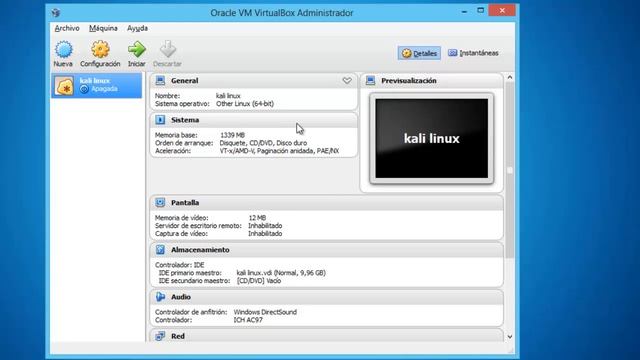Click the General section icon
The height and width of the screenshot is (360, 640).
pos(160,81)
